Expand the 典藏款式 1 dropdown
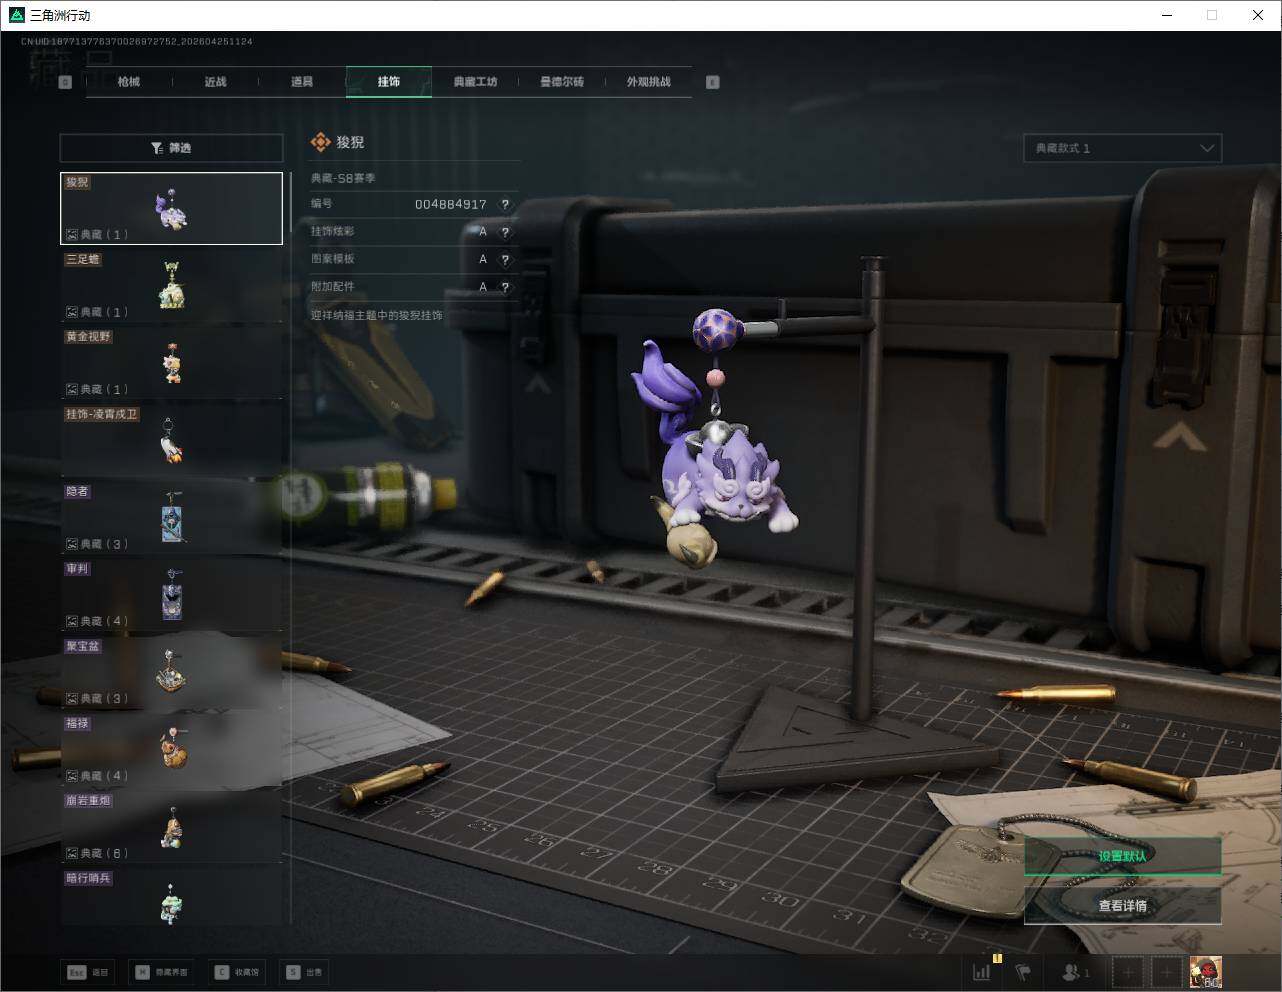 point(1122,148)
